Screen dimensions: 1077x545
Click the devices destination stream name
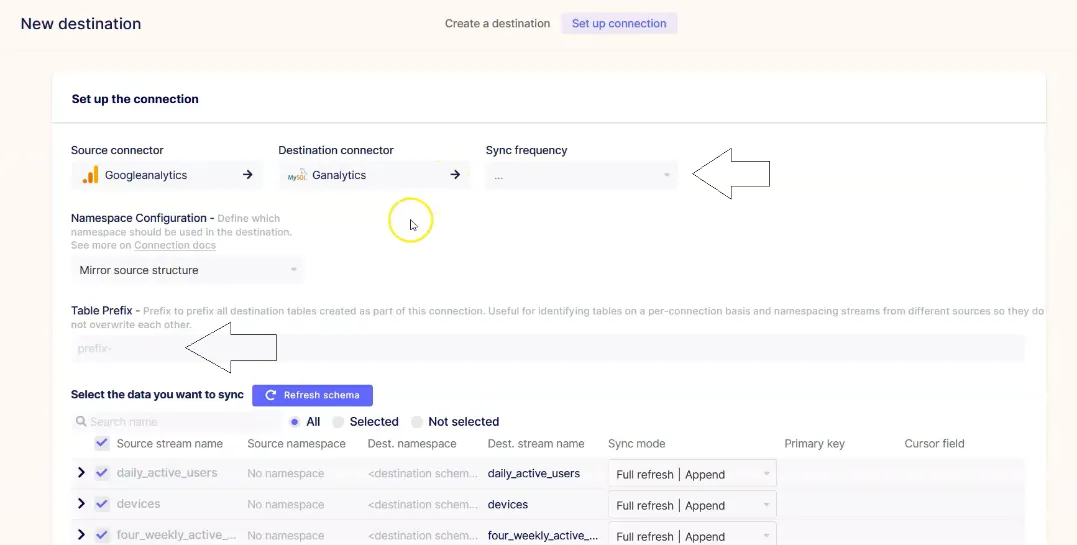[508, 504]
